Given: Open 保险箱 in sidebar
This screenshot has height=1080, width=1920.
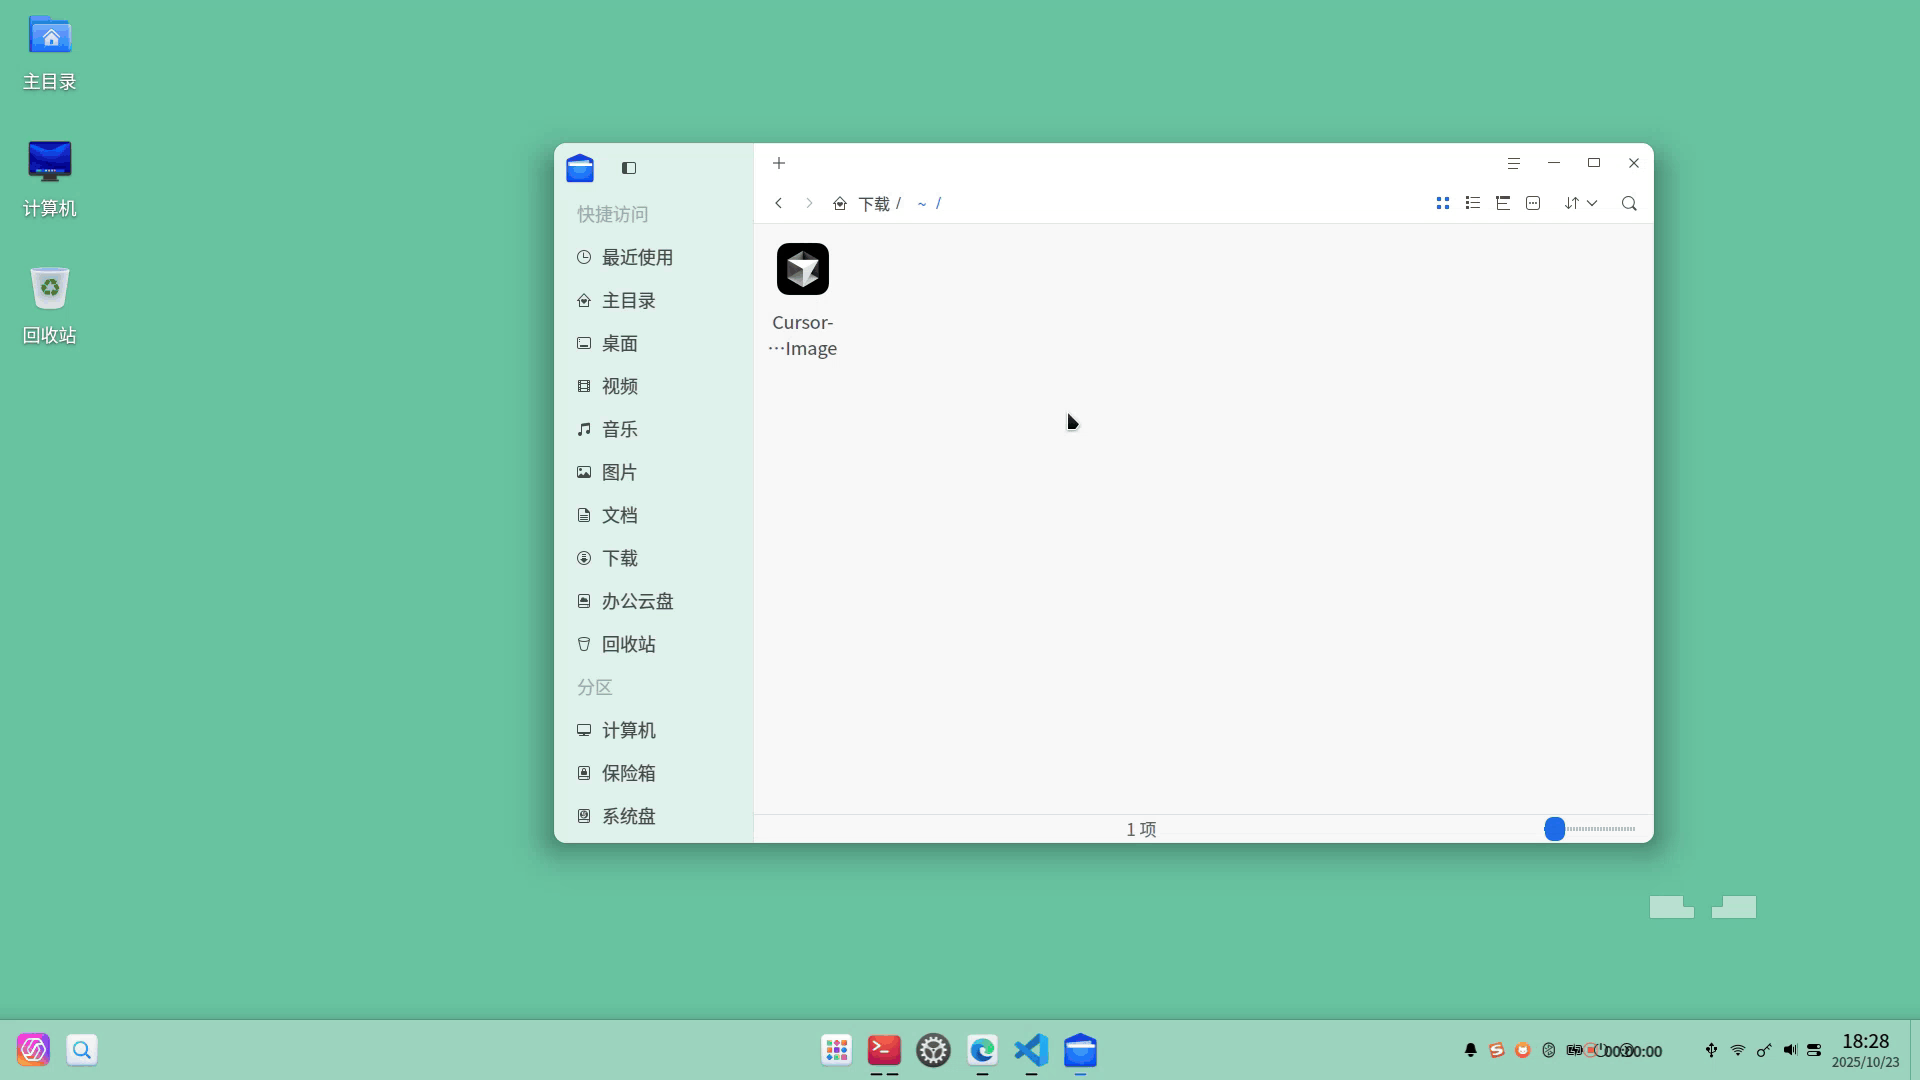Looking at the screenshot, I should pos(653,773).
